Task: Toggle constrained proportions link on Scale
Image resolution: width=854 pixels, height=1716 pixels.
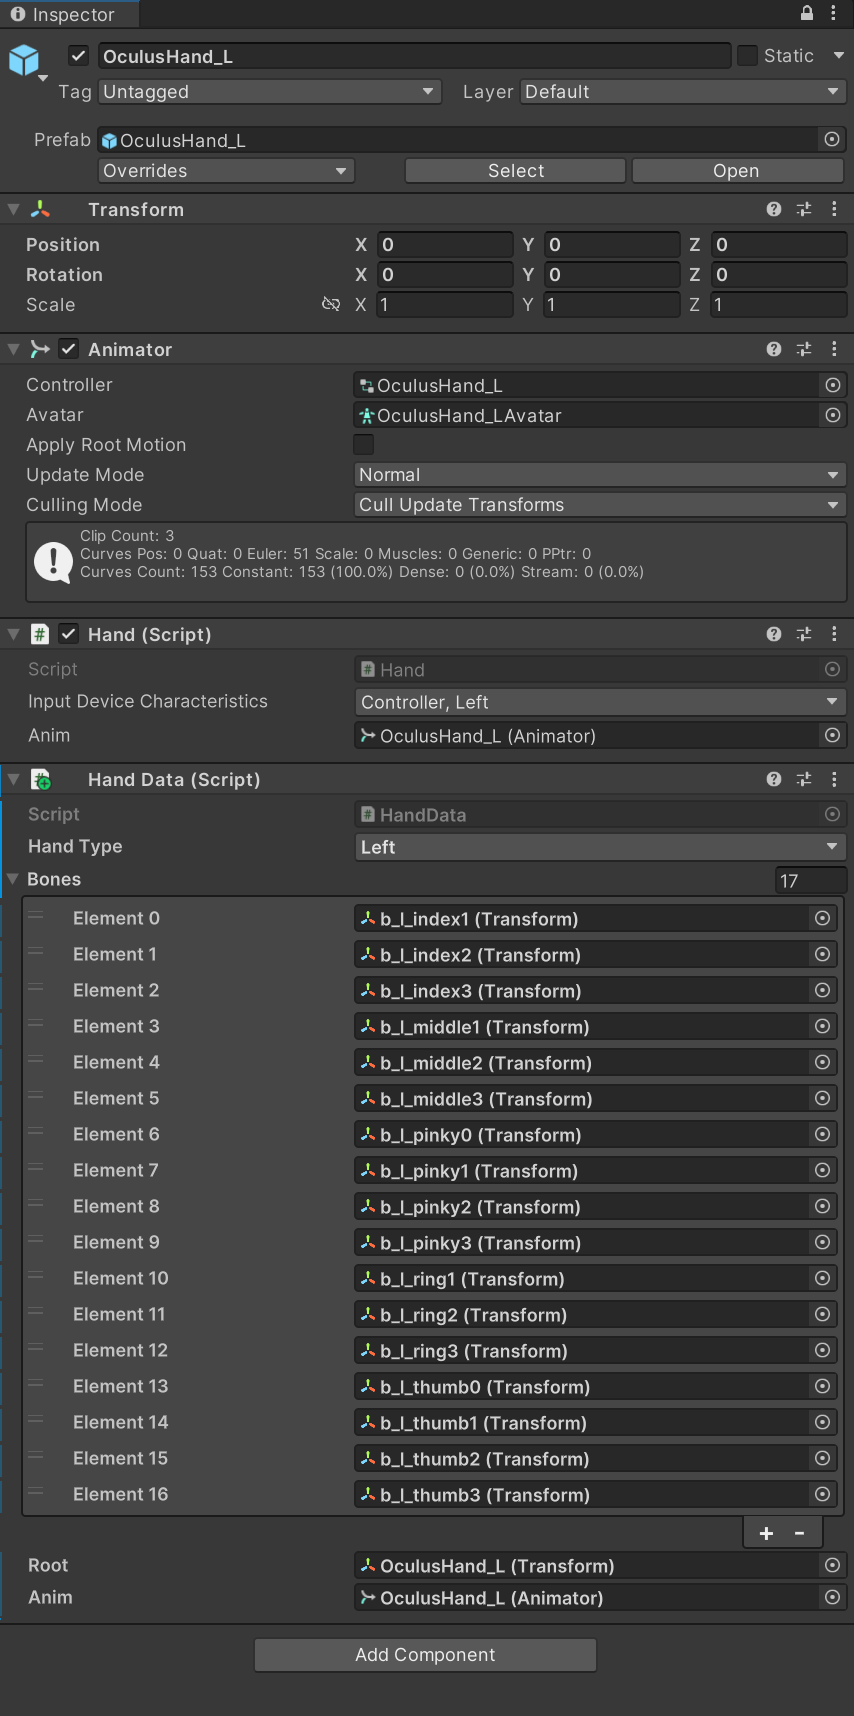Action: tap(331, 304)
